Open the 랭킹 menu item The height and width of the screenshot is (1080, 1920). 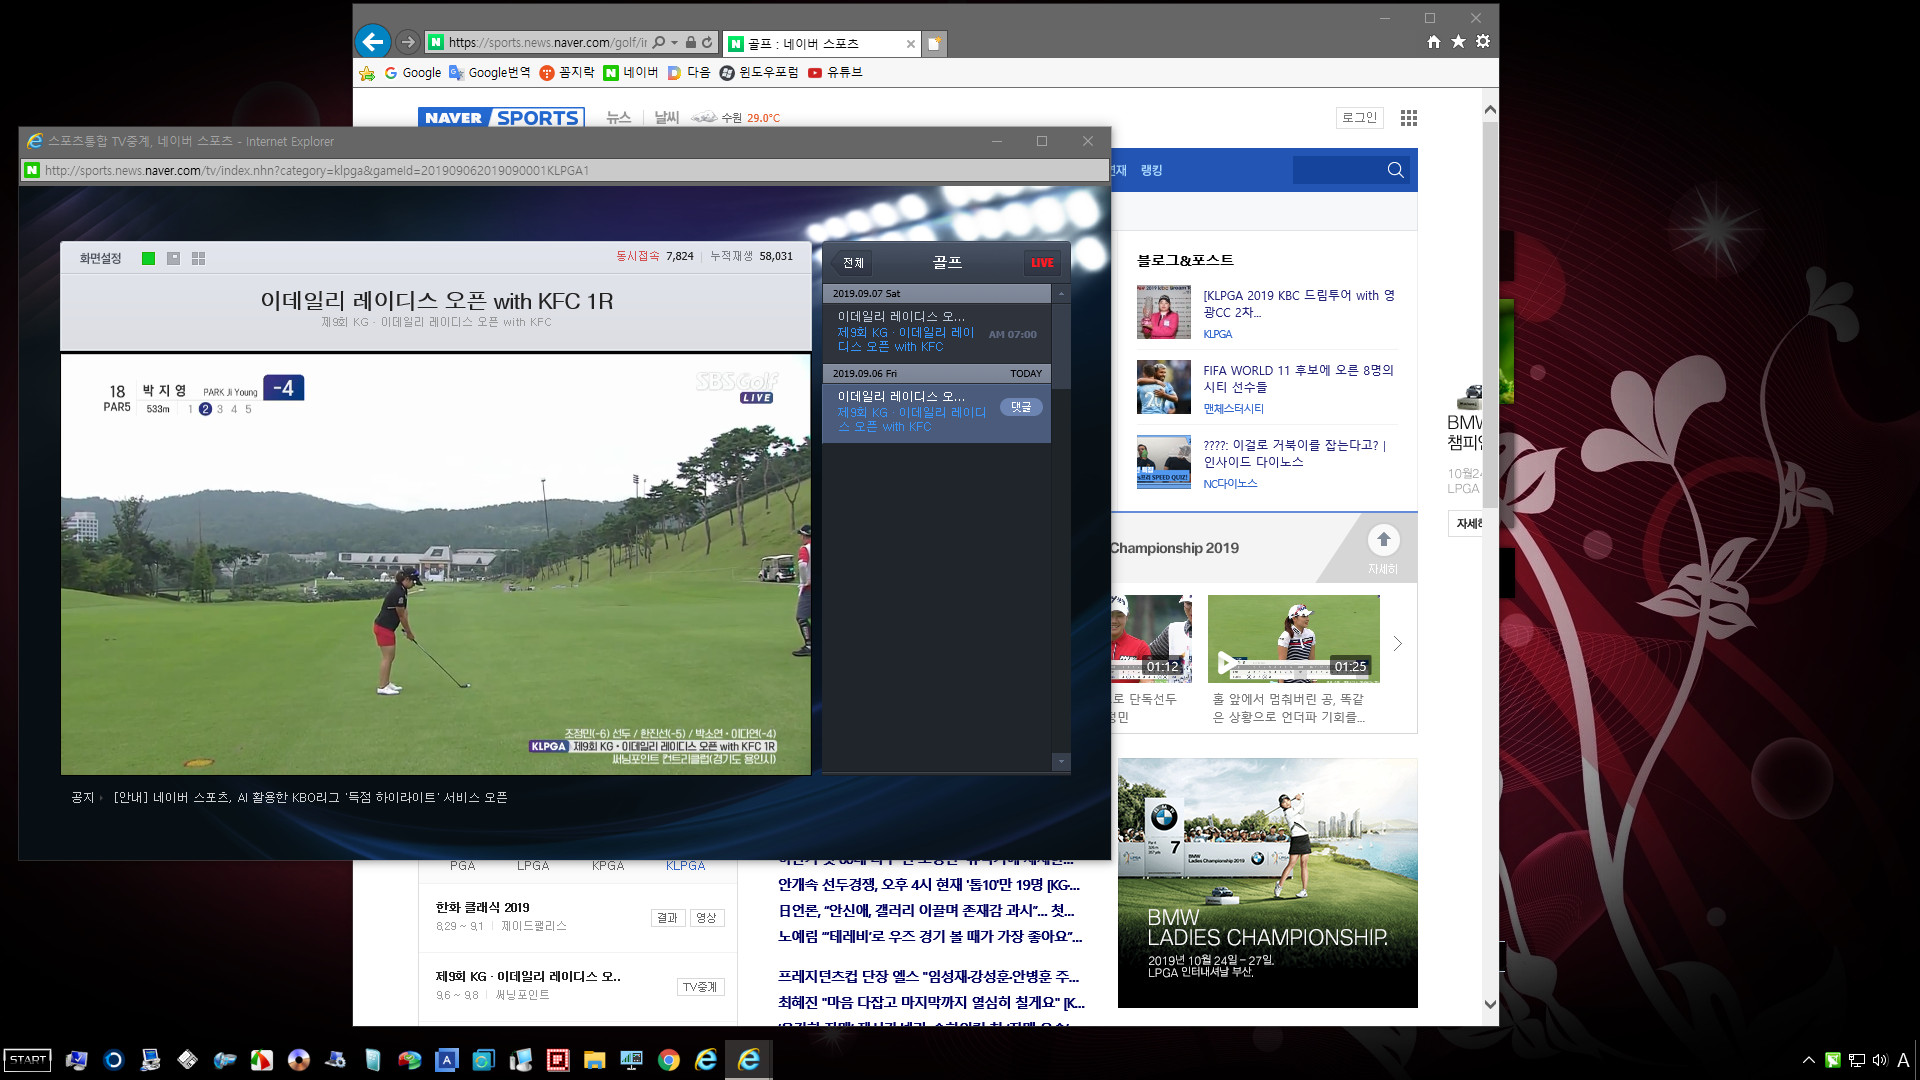pyautogui.click(x=1151, y=171)
